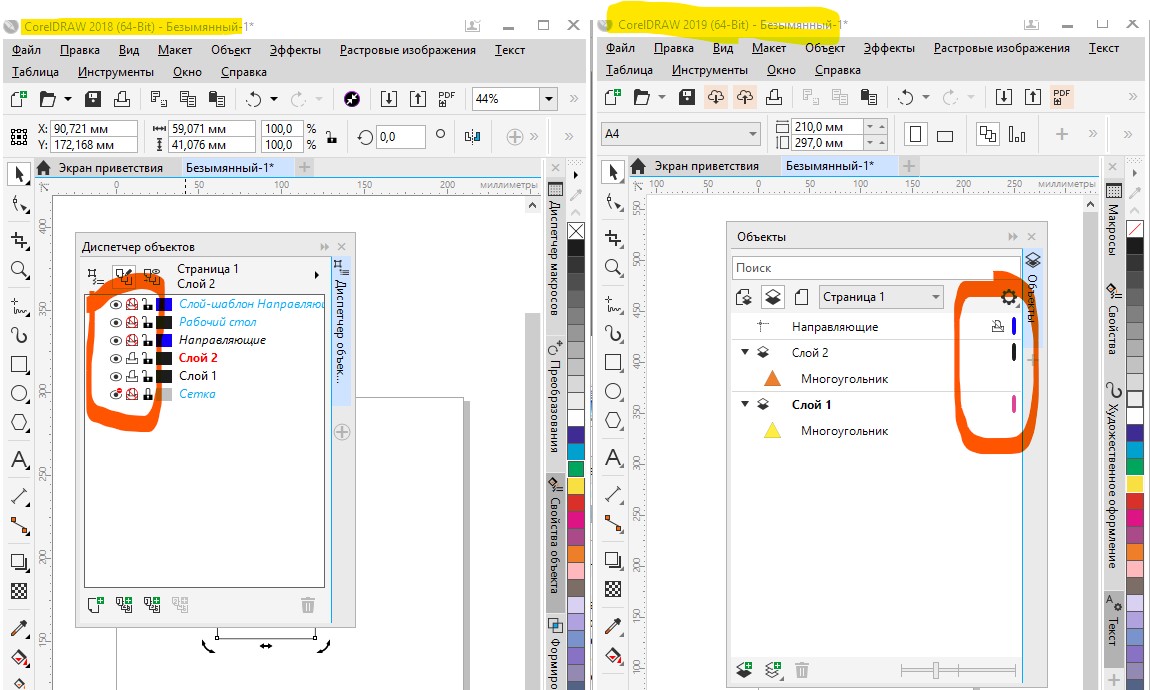
Task: Toggle visibility eye of Сетка layer
Action: click(x=116, y=394)
